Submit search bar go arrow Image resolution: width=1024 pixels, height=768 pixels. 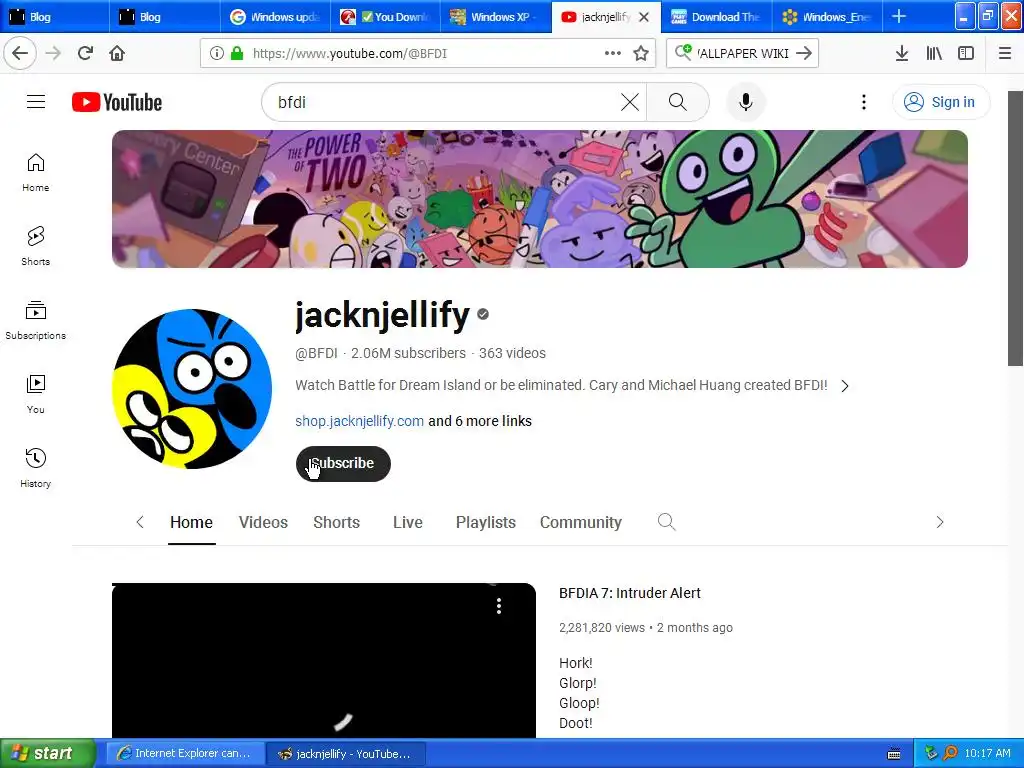805,53
